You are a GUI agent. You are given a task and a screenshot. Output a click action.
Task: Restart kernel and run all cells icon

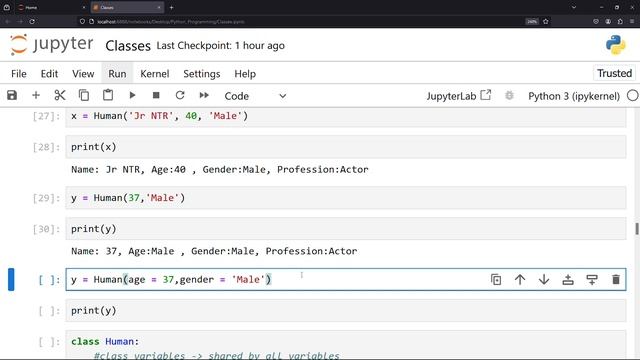(204, 96)
